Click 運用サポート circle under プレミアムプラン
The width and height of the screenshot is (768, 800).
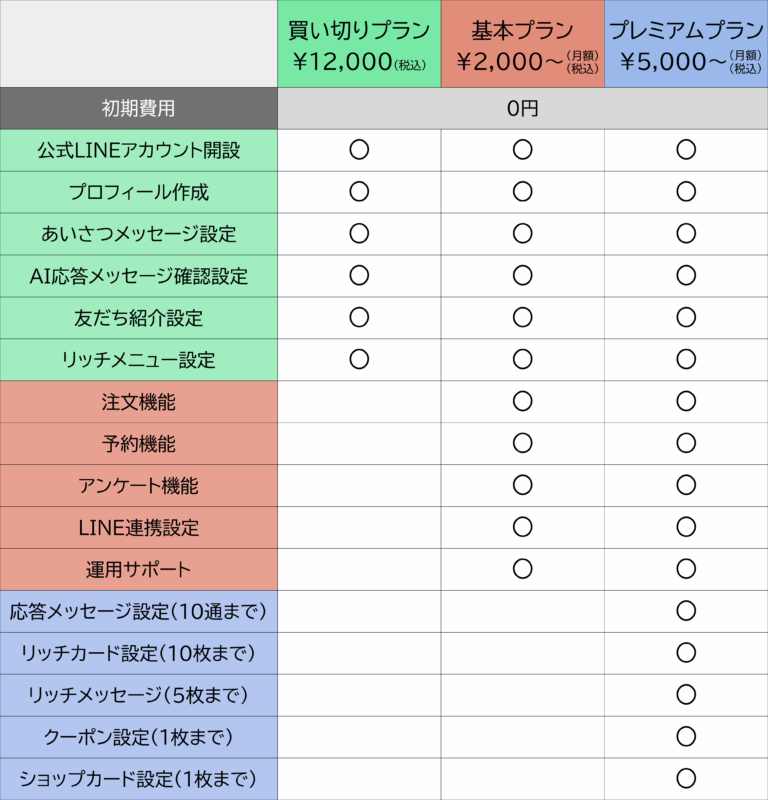click(686, 569)
